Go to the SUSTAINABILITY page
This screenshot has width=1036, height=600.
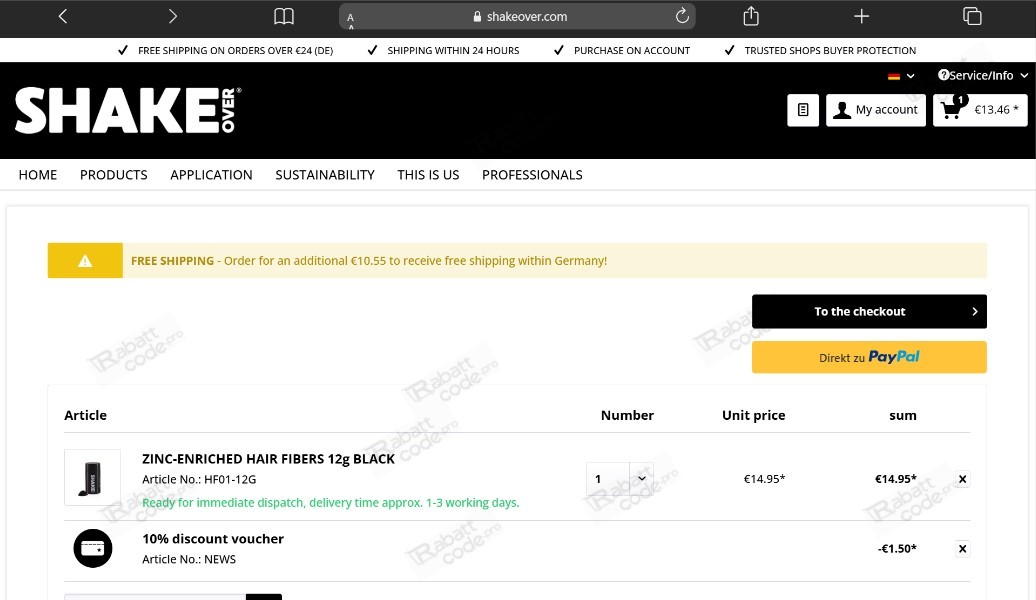point(324,174)
